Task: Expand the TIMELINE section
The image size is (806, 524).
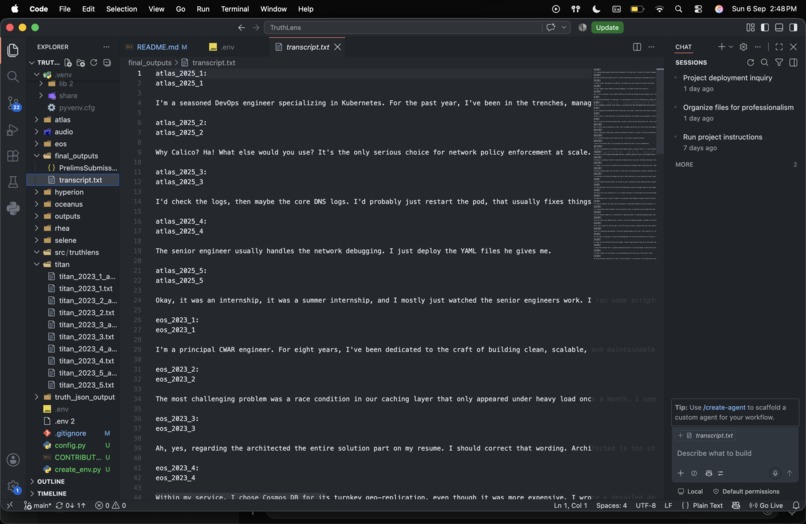Action: (x=51, y=493)
